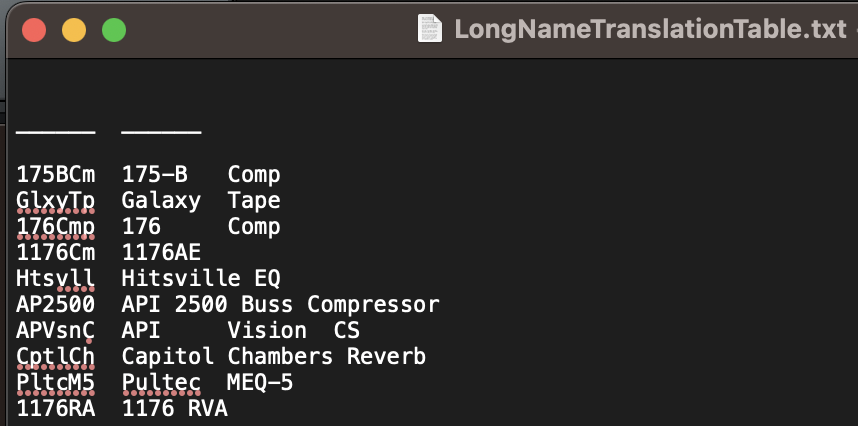Click the misspelled CptlCh entry
The height and width of the screenshot is (426, 858).
(55, 357)
